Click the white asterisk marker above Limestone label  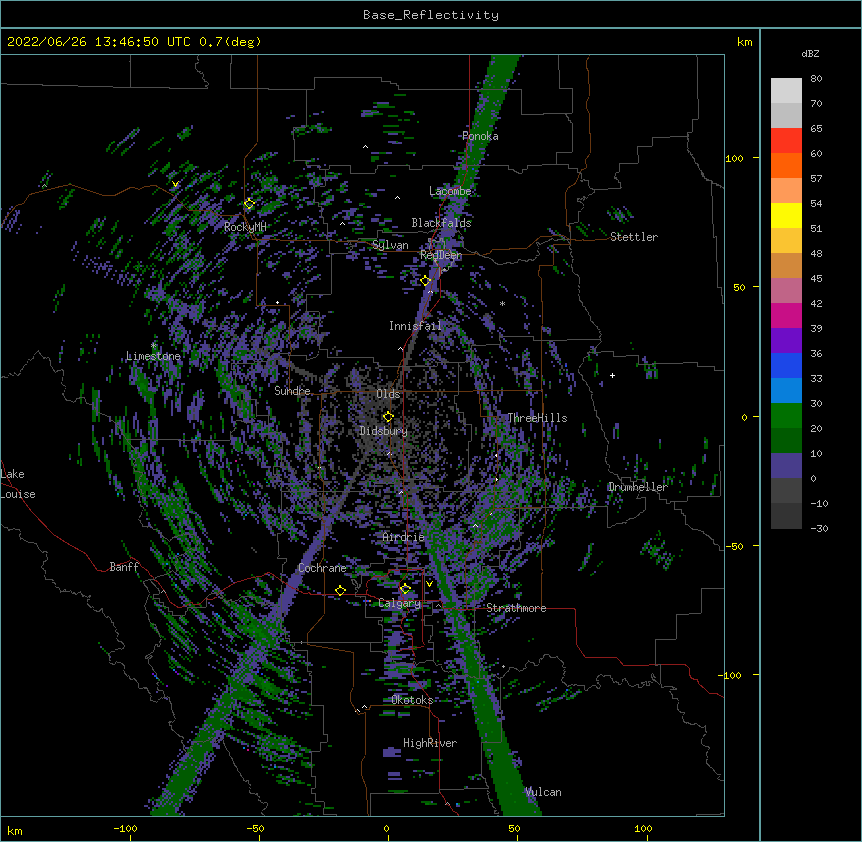153,346
